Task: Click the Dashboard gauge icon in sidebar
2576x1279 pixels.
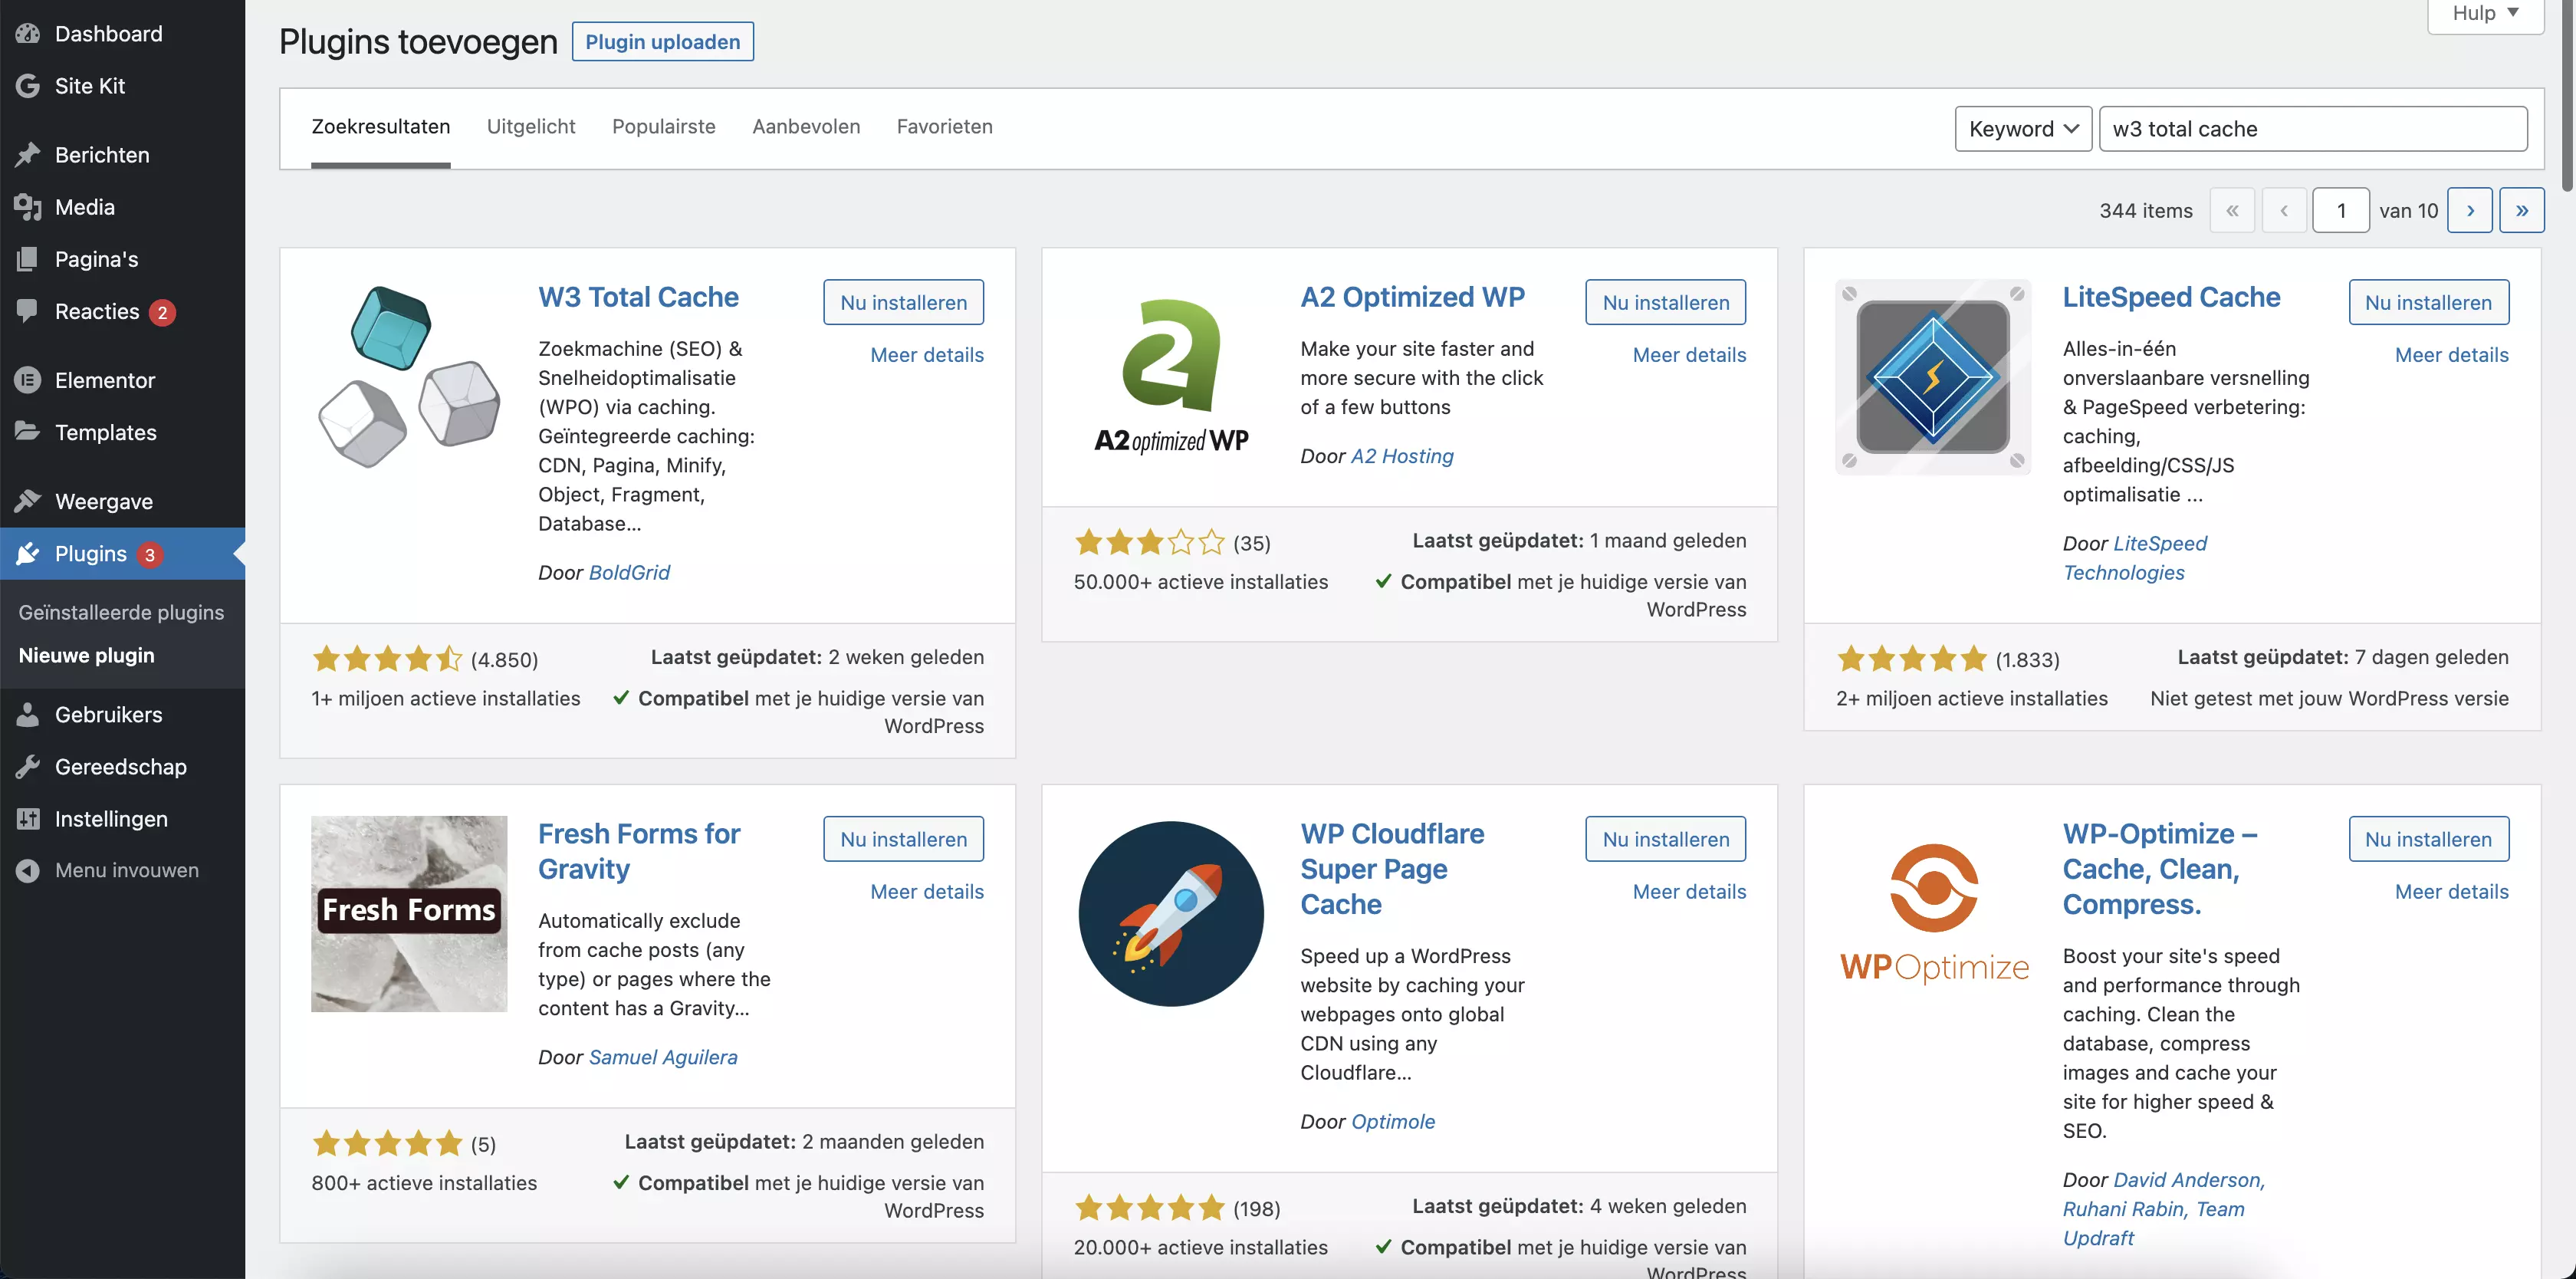Action: pyautogui.click(x=27, y=33)
